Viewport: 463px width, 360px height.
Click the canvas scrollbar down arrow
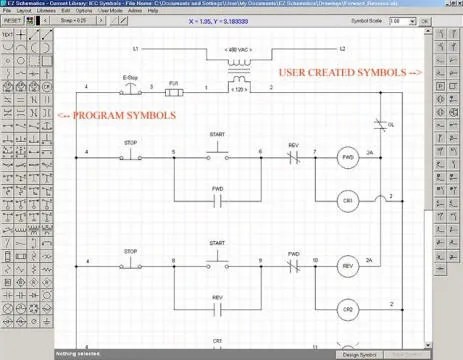point(428,346)
